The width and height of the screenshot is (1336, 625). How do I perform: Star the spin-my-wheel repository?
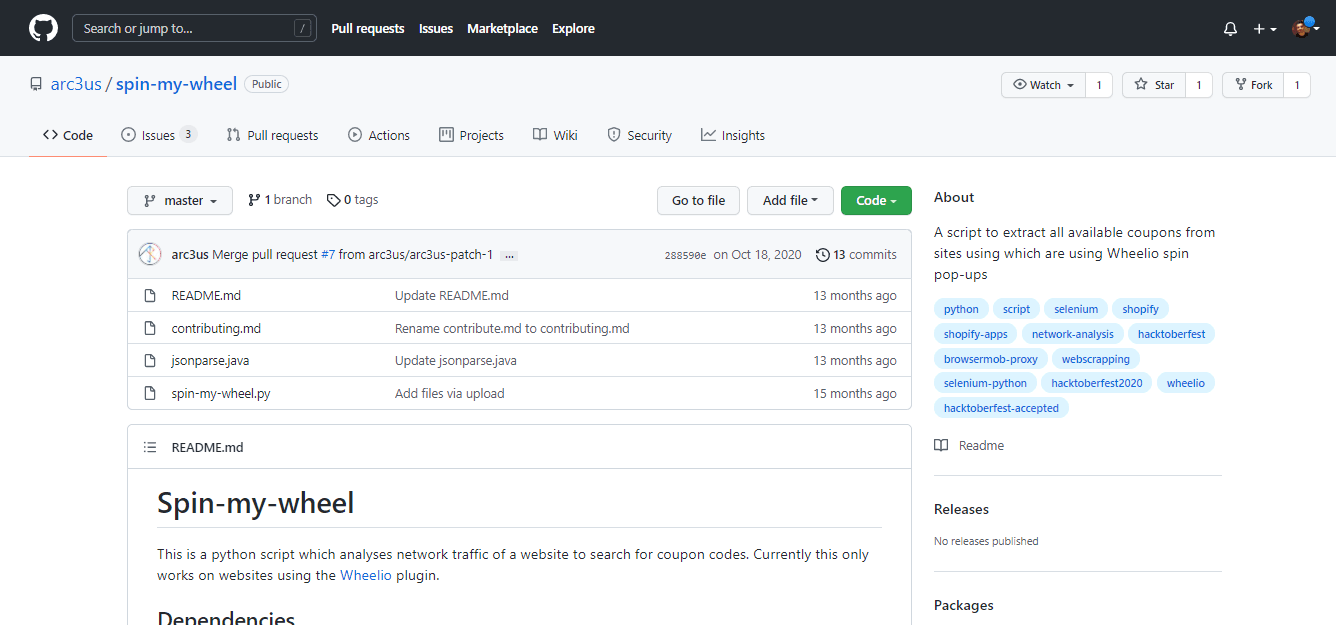pos(1154,85)
